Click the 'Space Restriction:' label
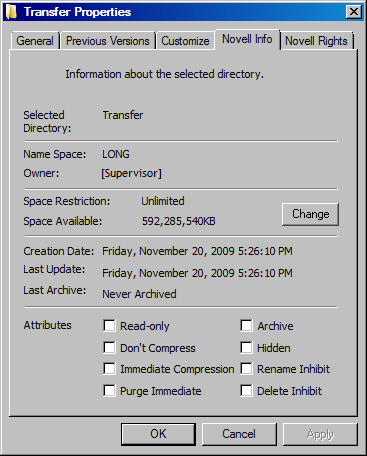The height and width of the screenshot is (456, 367). pos(67,201)
